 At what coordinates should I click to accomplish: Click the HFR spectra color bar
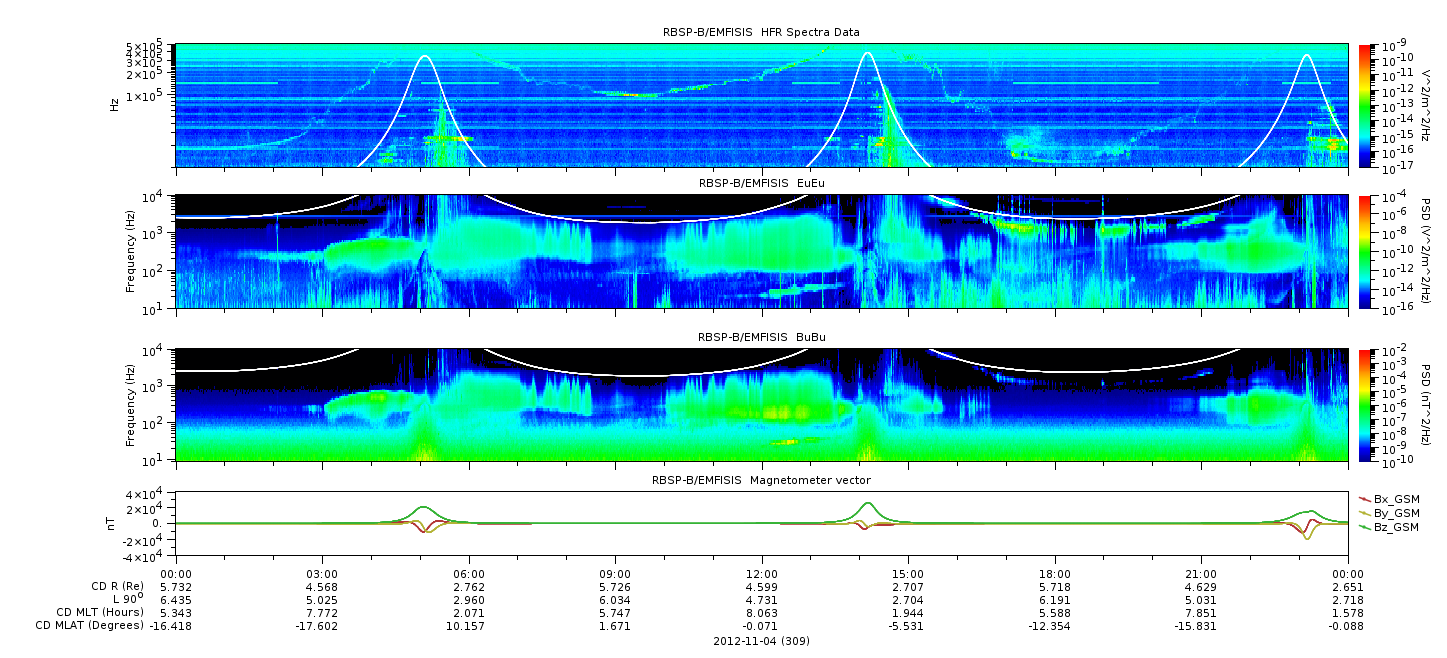(1365, 105)
